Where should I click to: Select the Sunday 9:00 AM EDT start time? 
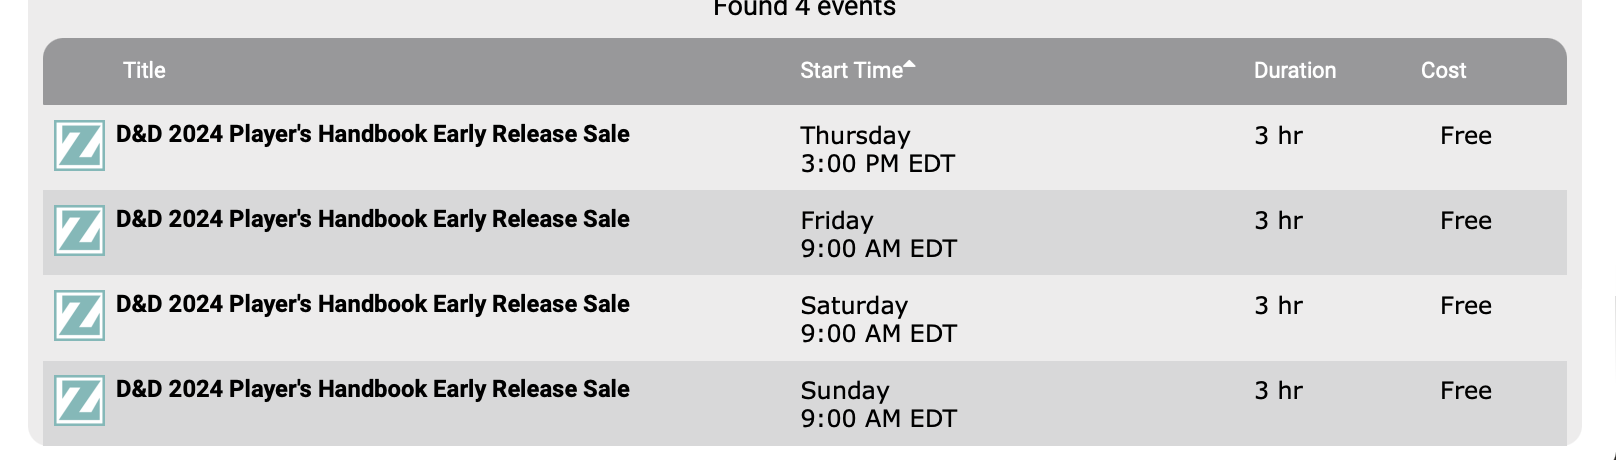pyautogui.click(x=878, y=404)
